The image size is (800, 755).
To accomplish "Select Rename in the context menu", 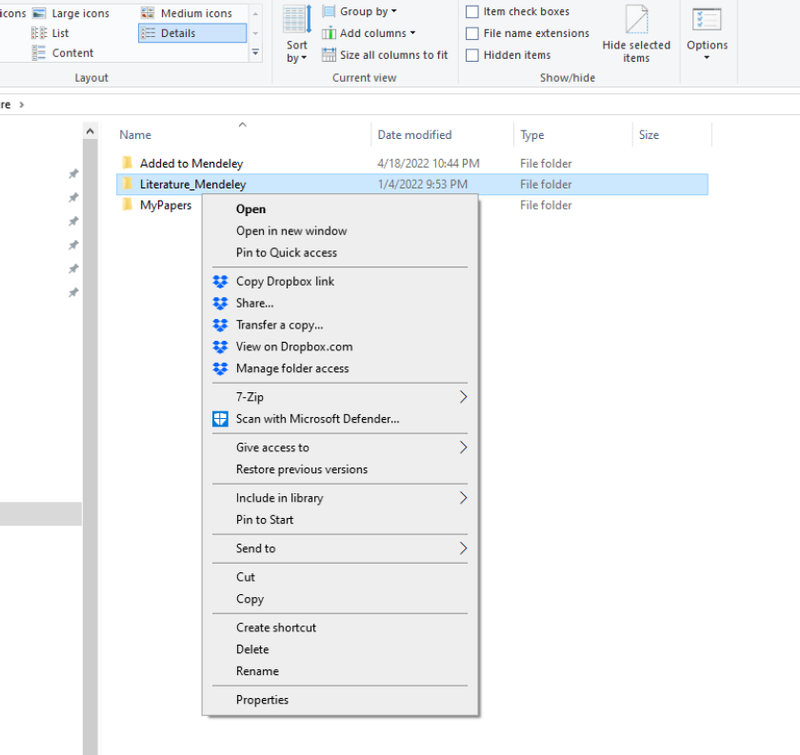I will [257, 671].
